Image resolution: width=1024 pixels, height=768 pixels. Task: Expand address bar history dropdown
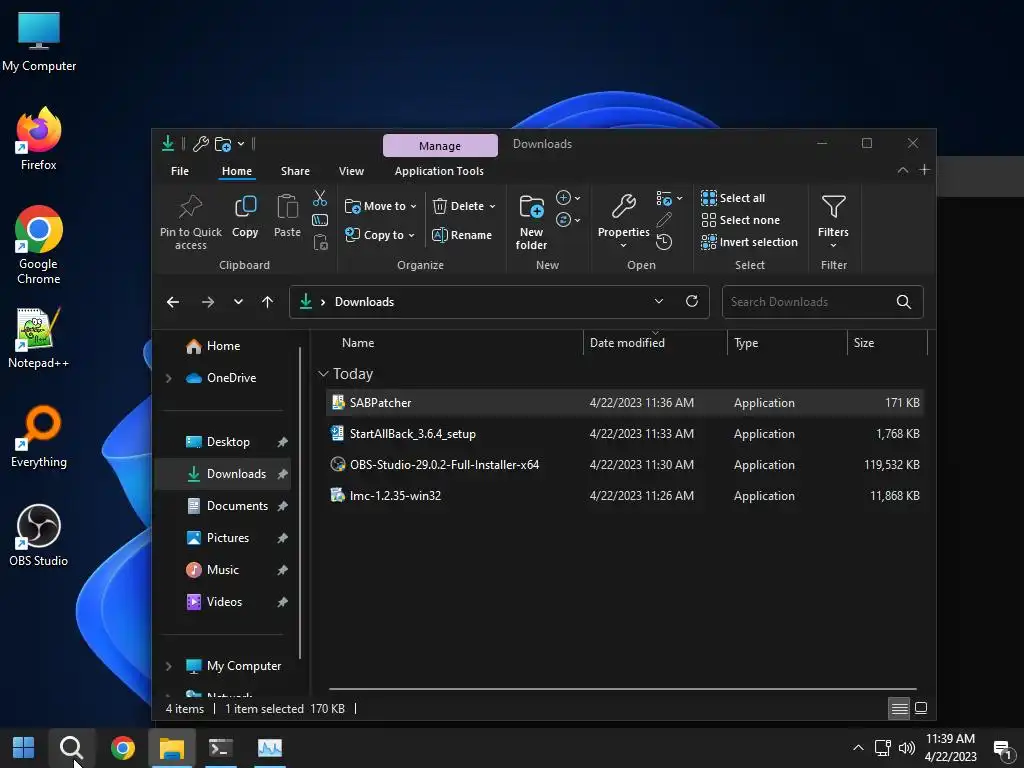pyautogui.click(x=658, y=301)
